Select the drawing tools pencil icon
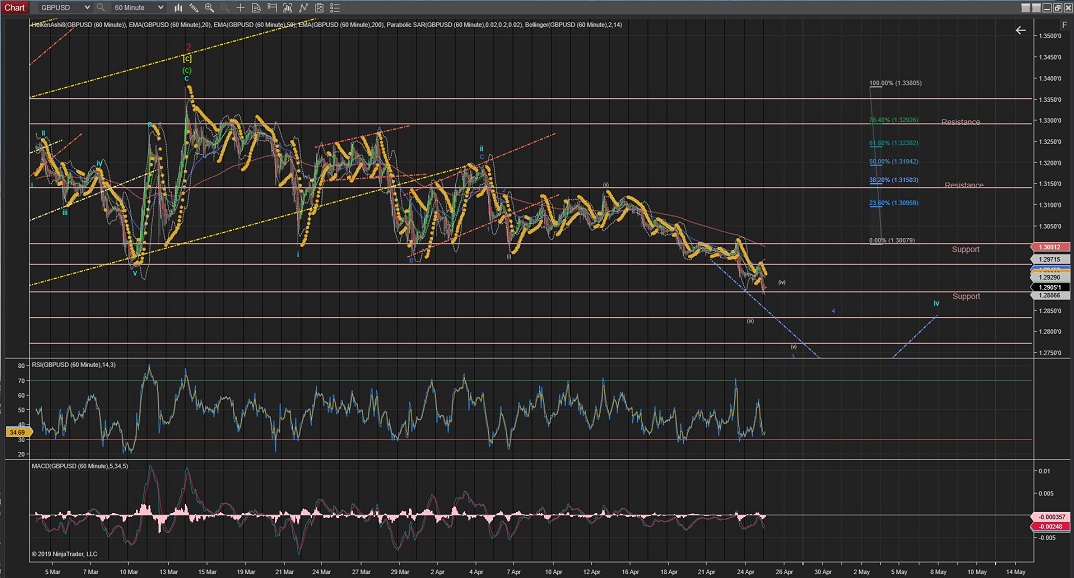 click(x=193, y=7)
